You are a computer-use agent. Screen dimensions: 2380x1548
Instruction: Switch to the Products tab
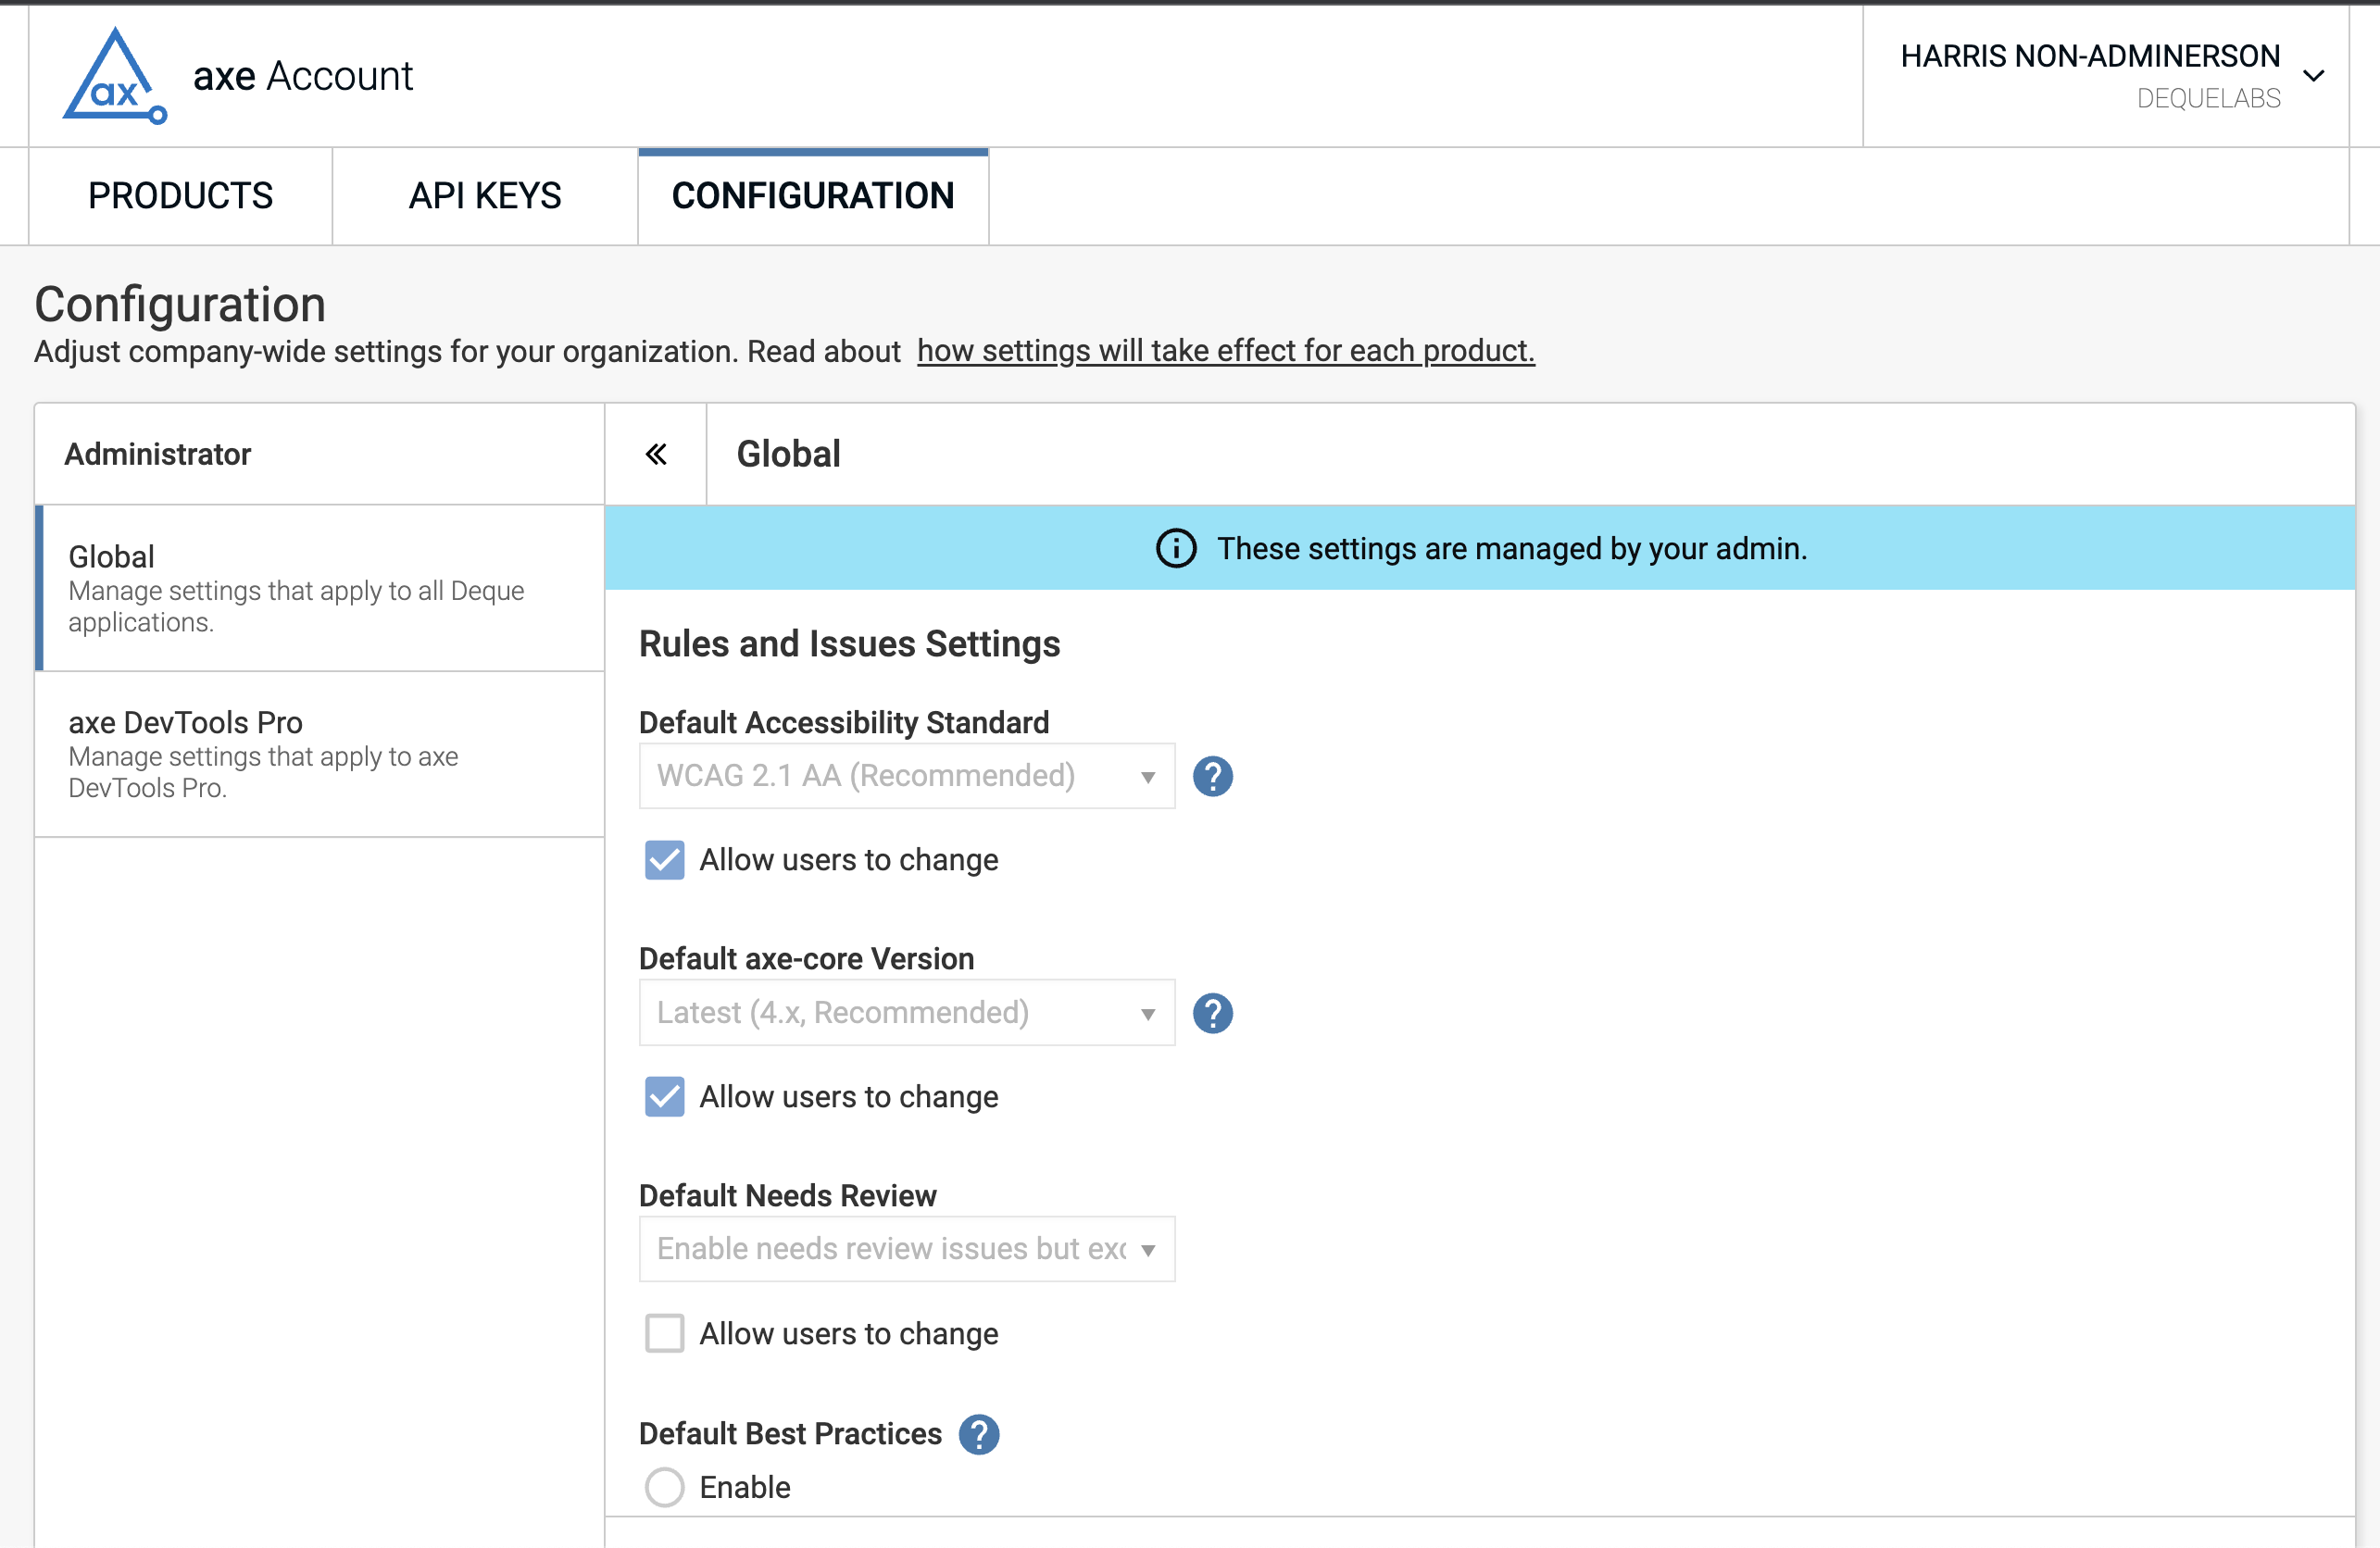tap(180, 196)
